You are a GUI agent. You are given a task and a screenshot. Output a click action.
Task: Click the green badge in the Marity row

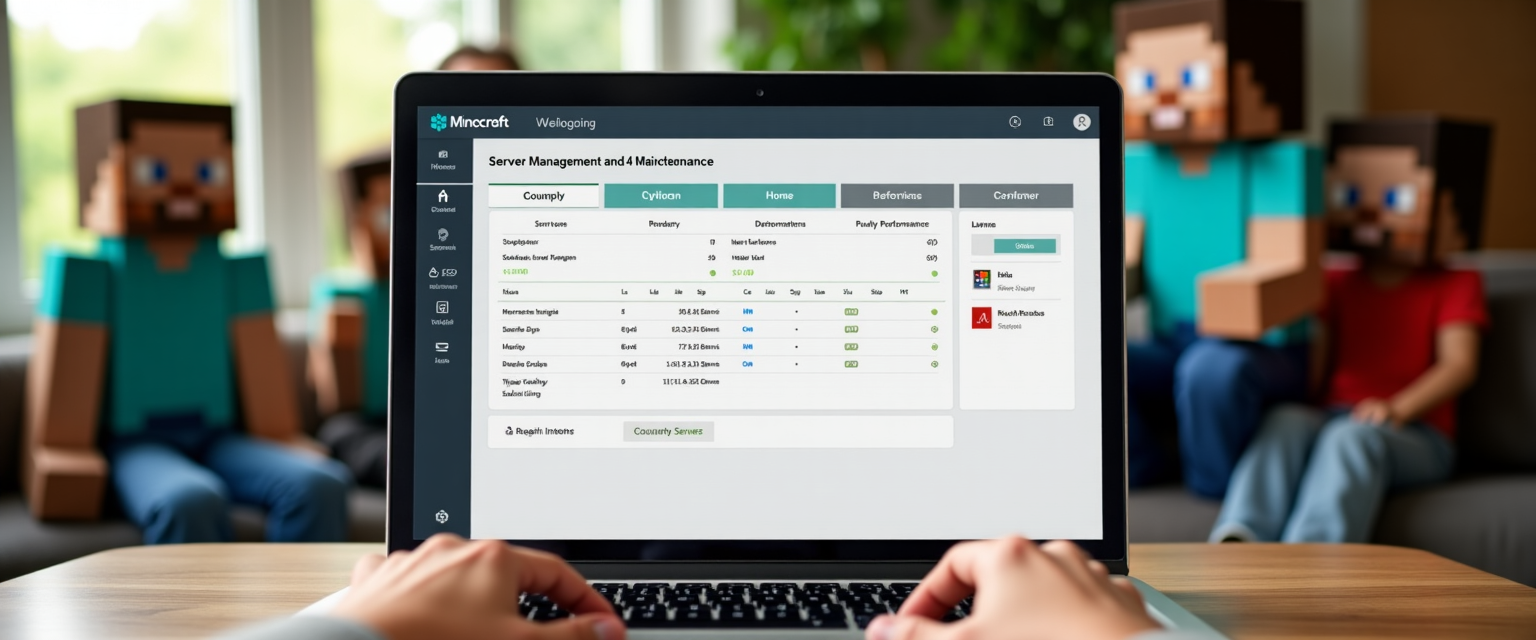[x=851, y=347]
